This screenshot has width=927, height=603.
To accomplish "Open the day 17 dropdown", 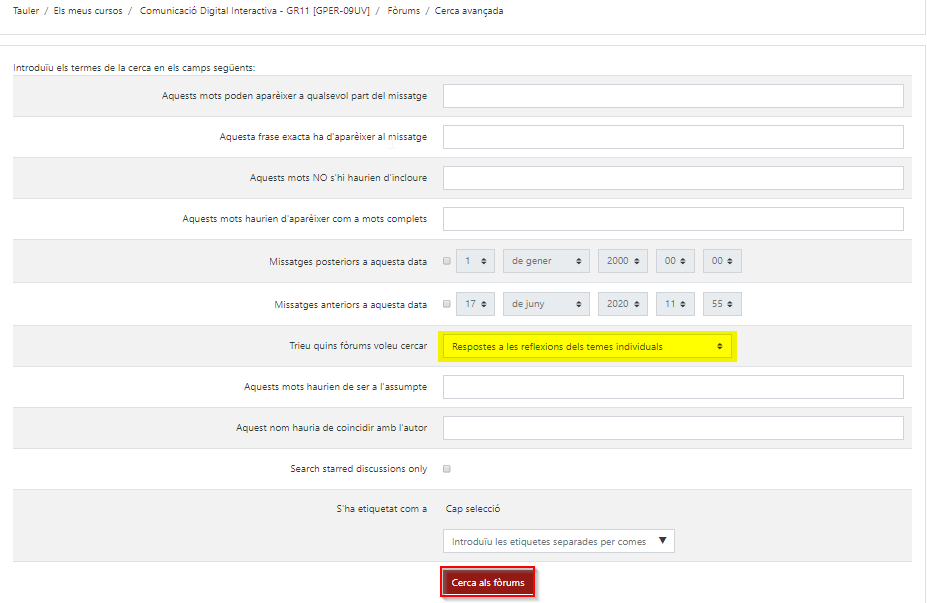I will point(475,305).
